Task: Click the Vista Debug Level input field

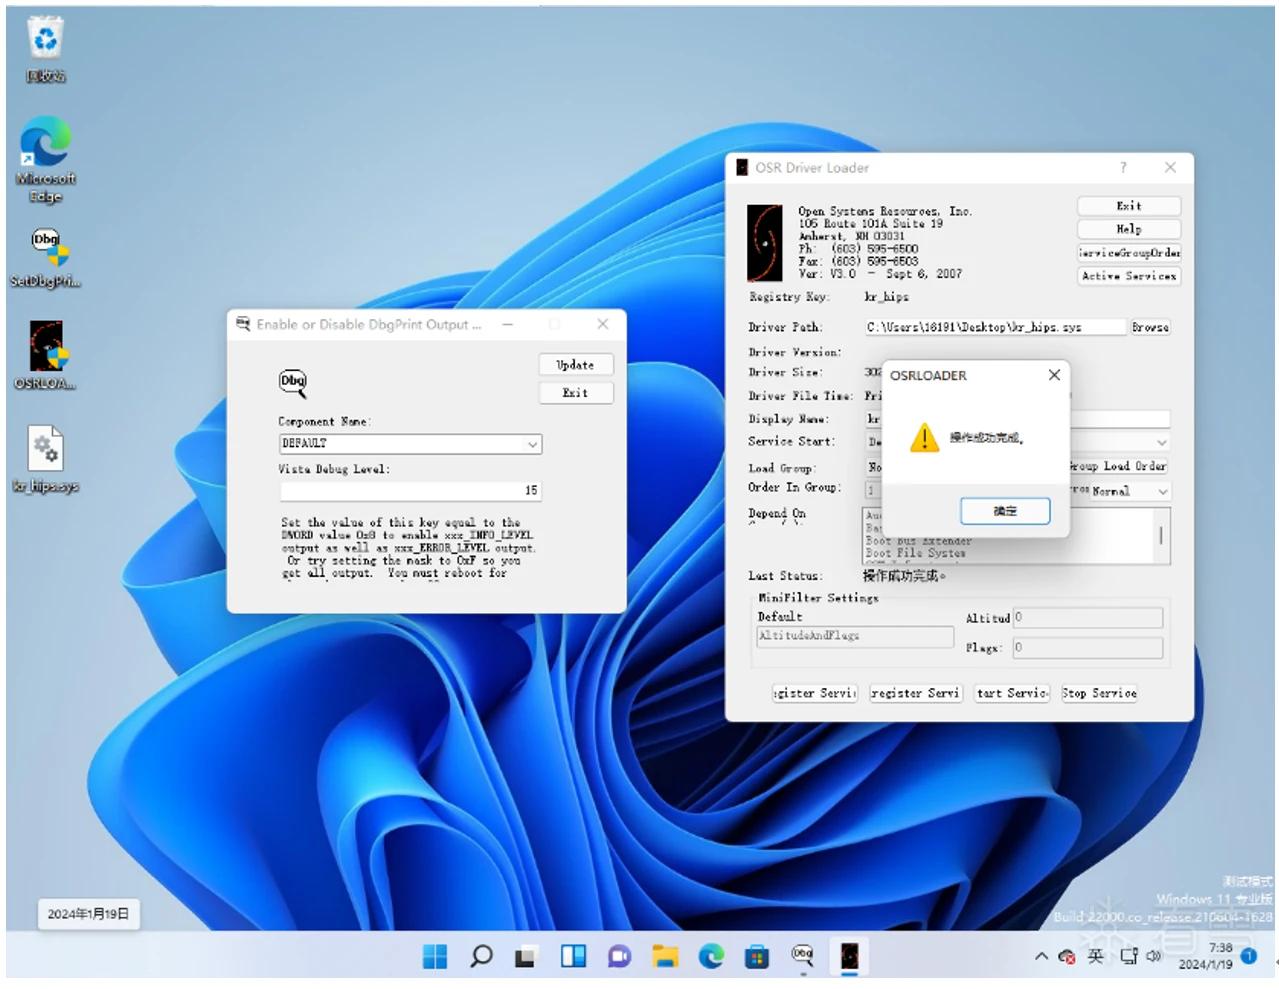Action: pyautogui.click(x=411, y=490)
